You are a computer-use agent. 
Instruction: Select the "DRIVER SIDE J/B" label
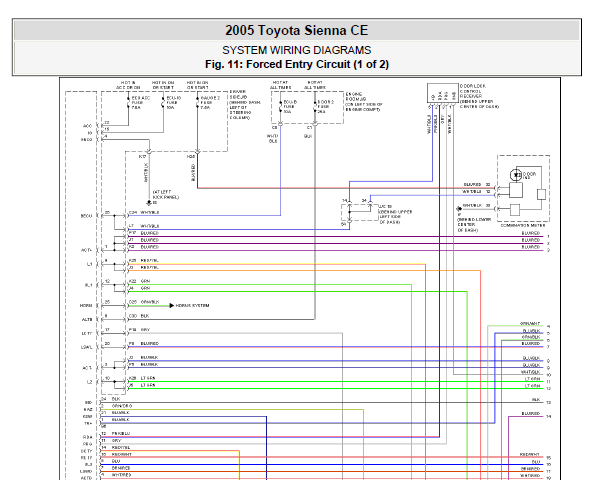pyautogui.click(x=238, y=94)
